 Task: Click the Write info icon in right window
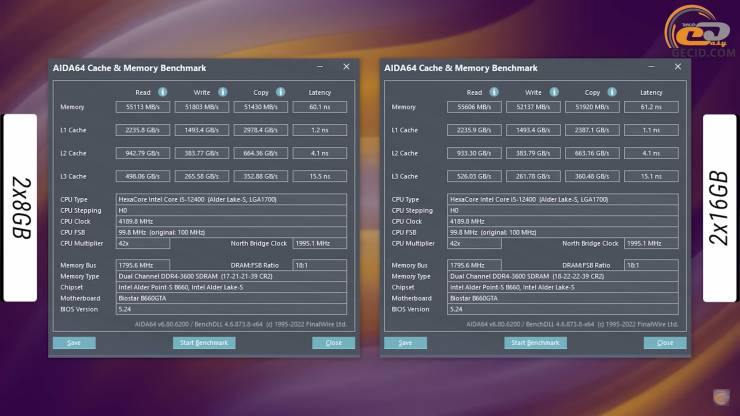coord(554,92)
